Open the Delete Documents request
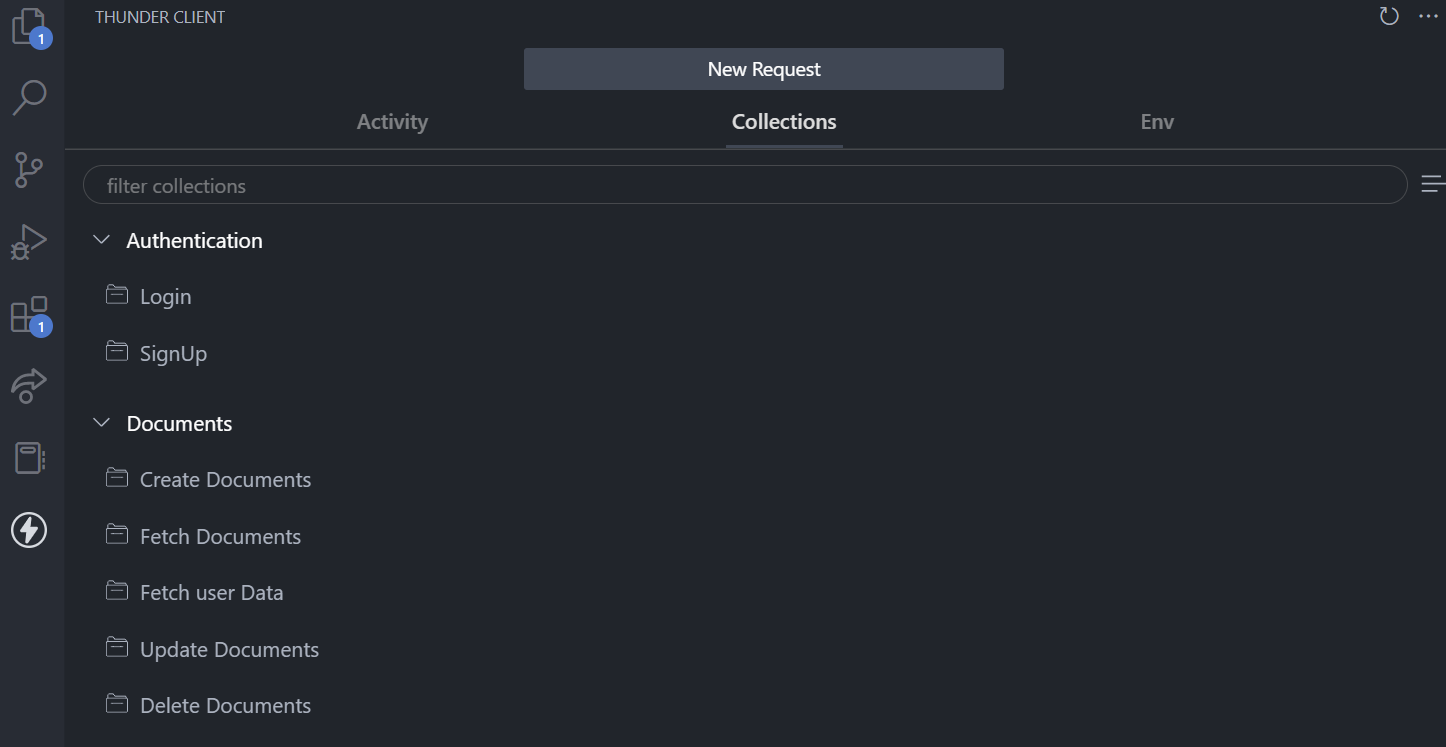 coord(225,706)
